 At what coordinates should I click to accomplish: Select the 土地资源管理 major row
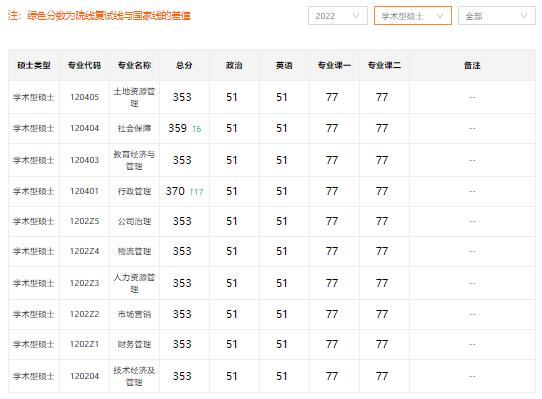[272, 97]
